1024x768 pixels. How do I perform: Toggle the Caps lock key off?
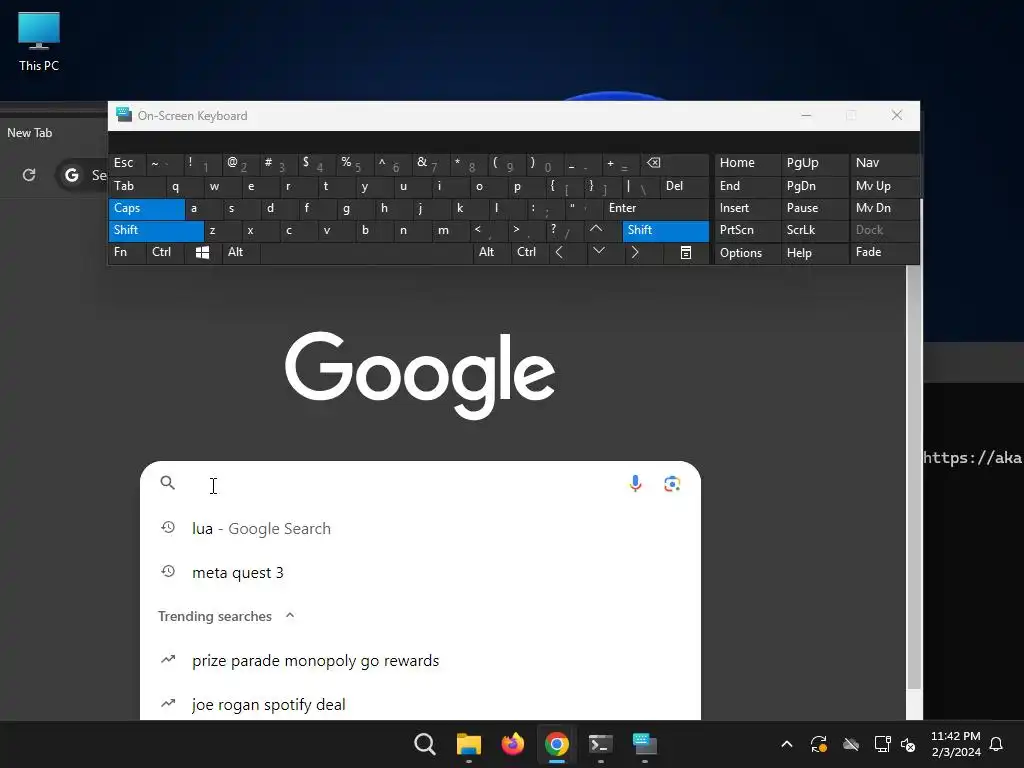146,208
